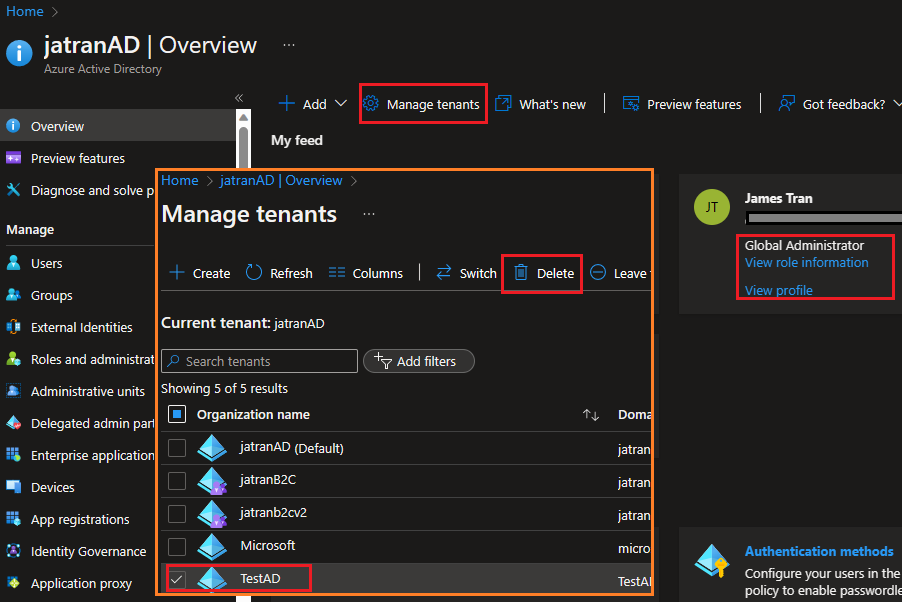Expand the Add dropdown arrow
This screenshot has width=902, height=602.
click(341, 104)
